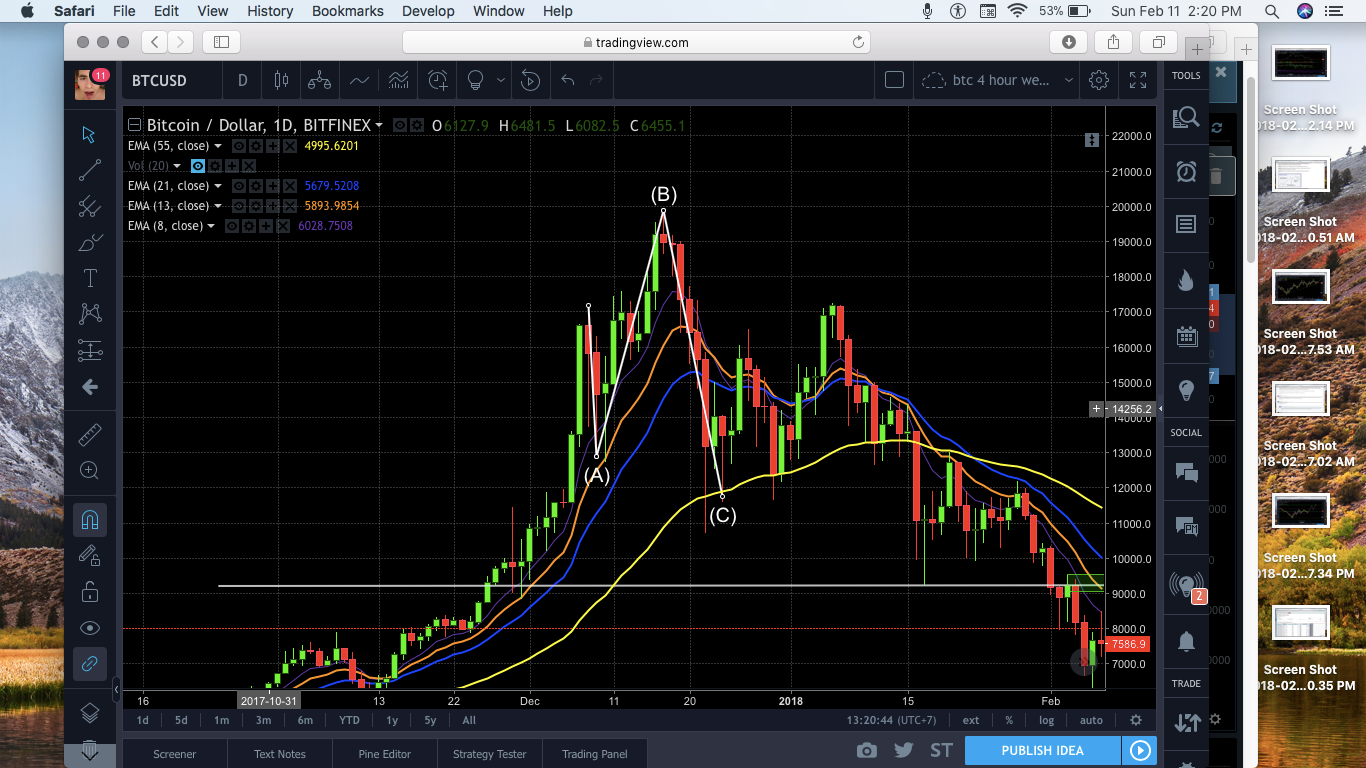Toggle stay in drawing mode pencil-lock
Image resolution: width=1366 pixels, height=768 pixels.
(89, 555)
